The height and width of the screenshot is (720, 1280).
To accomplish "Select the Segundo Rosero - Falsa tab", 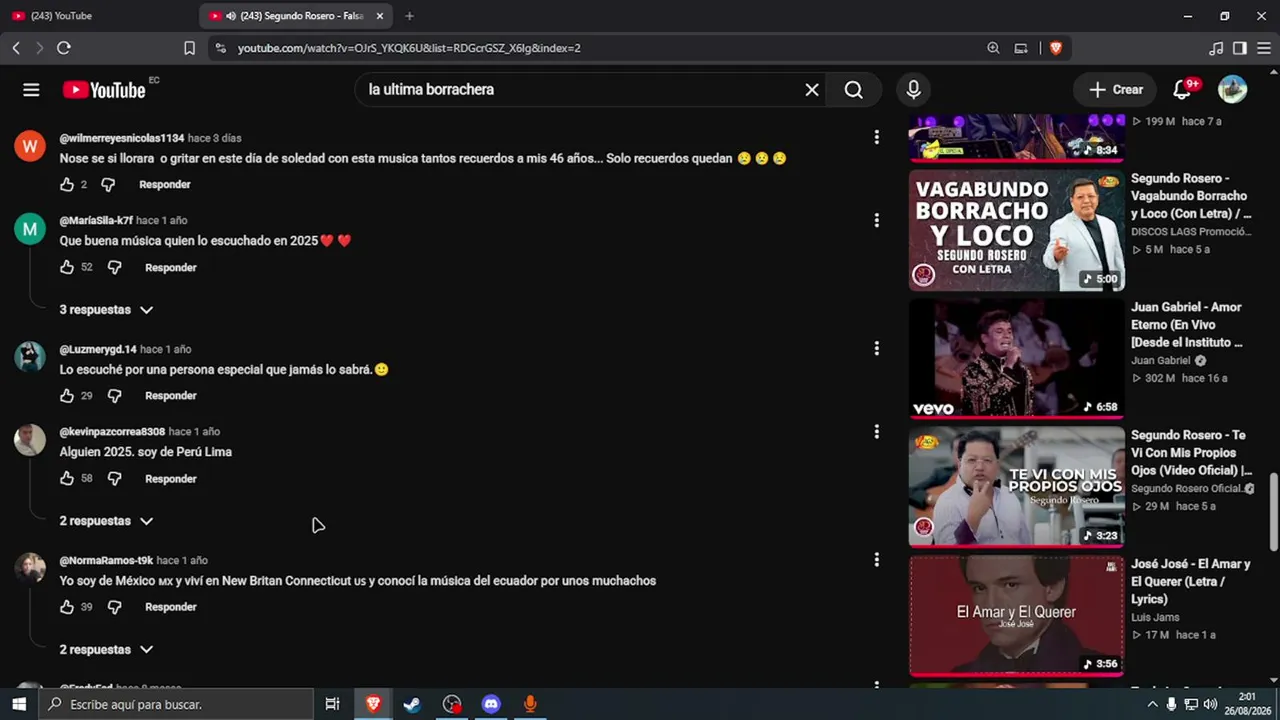I will pyautogui.click(x=297, y=16).
